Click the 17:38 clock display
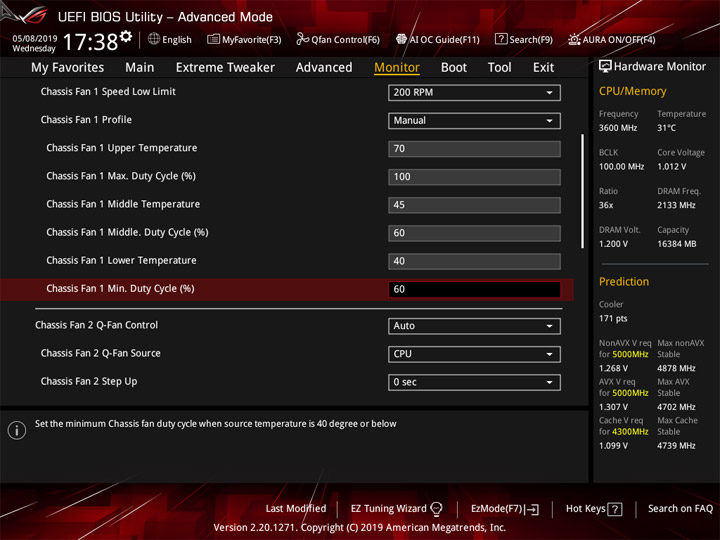Screen dimensions: 720x540 click(90, 42)
